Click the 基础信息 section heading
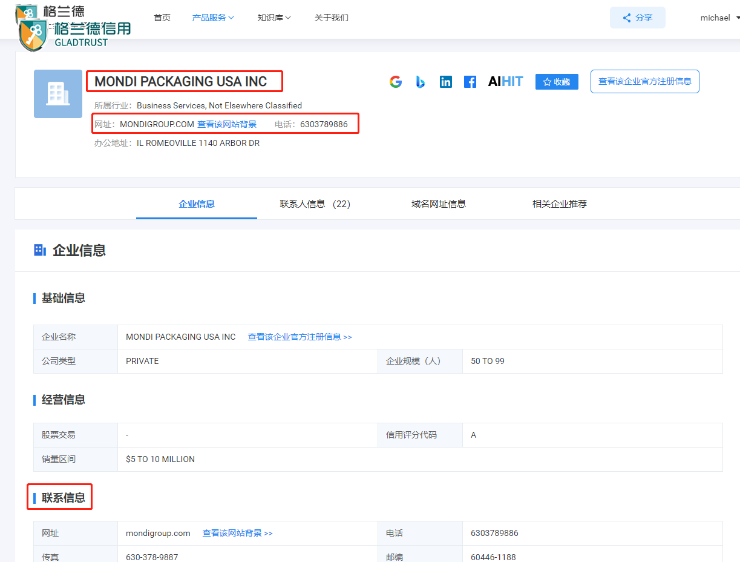The height and width of the screenshot is (562, 740). 63,298
